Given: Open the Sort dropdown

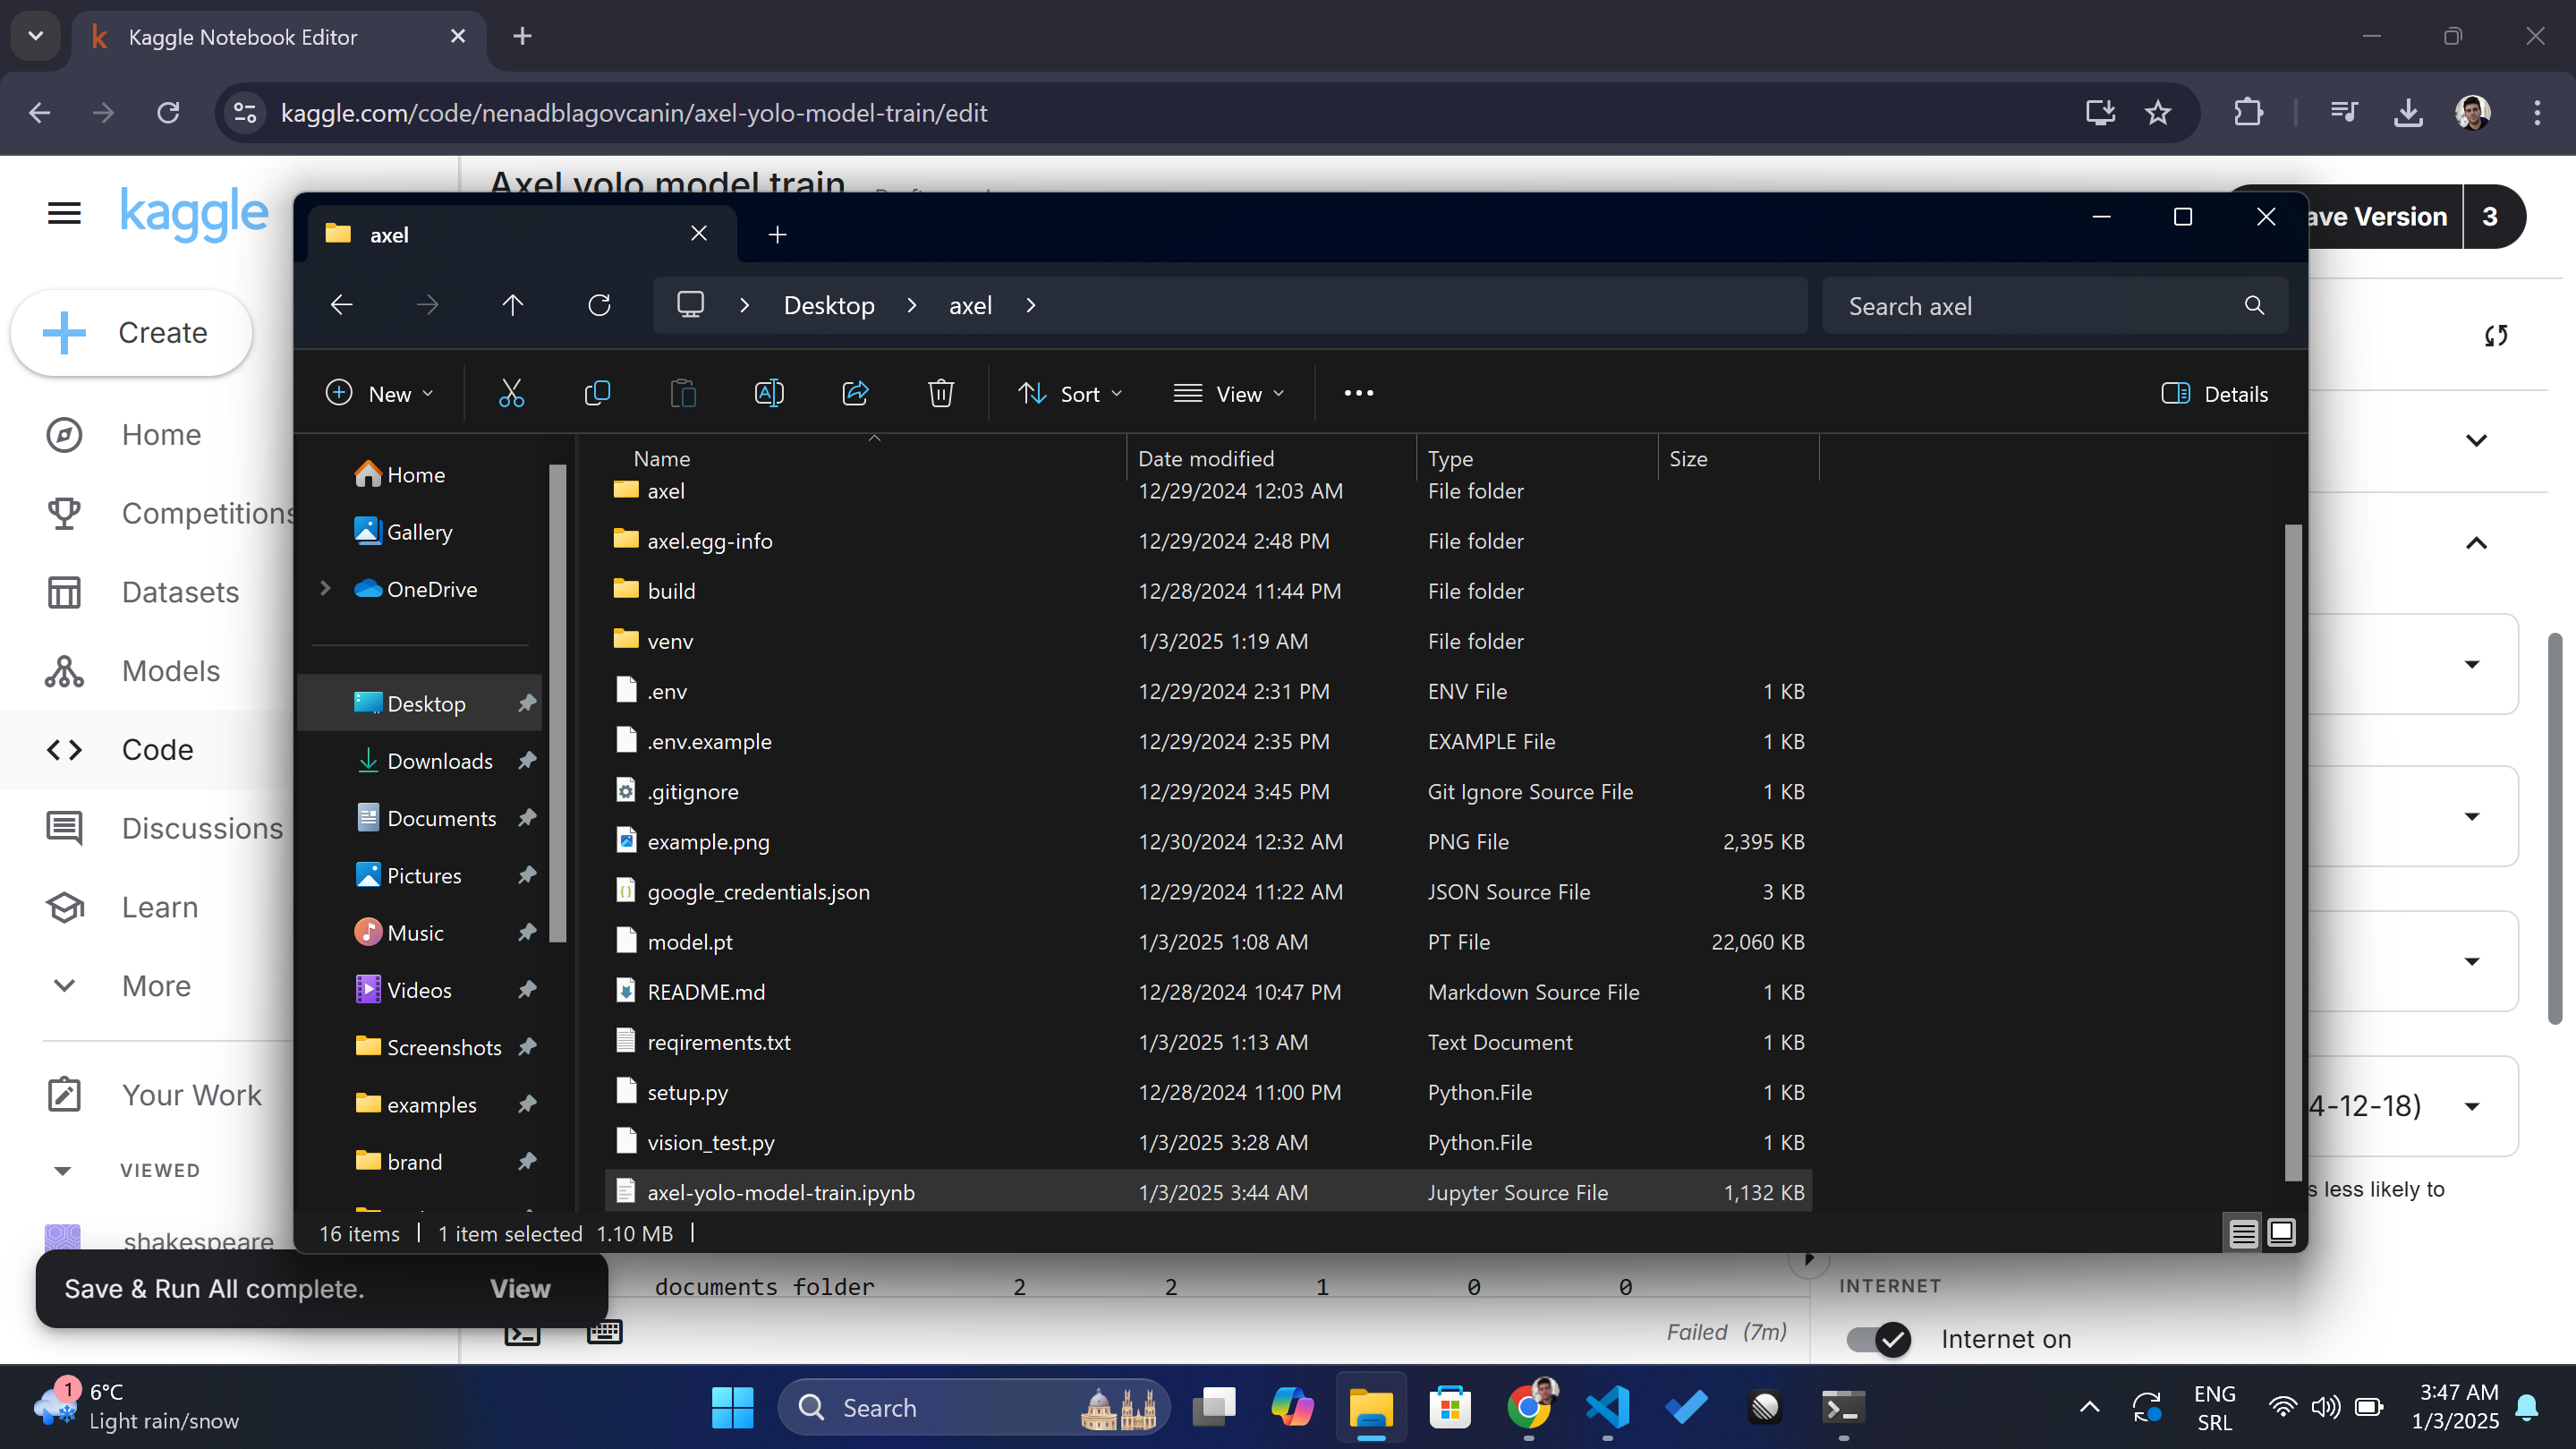Looking at the screenshot, I should tap(1070, 393).
